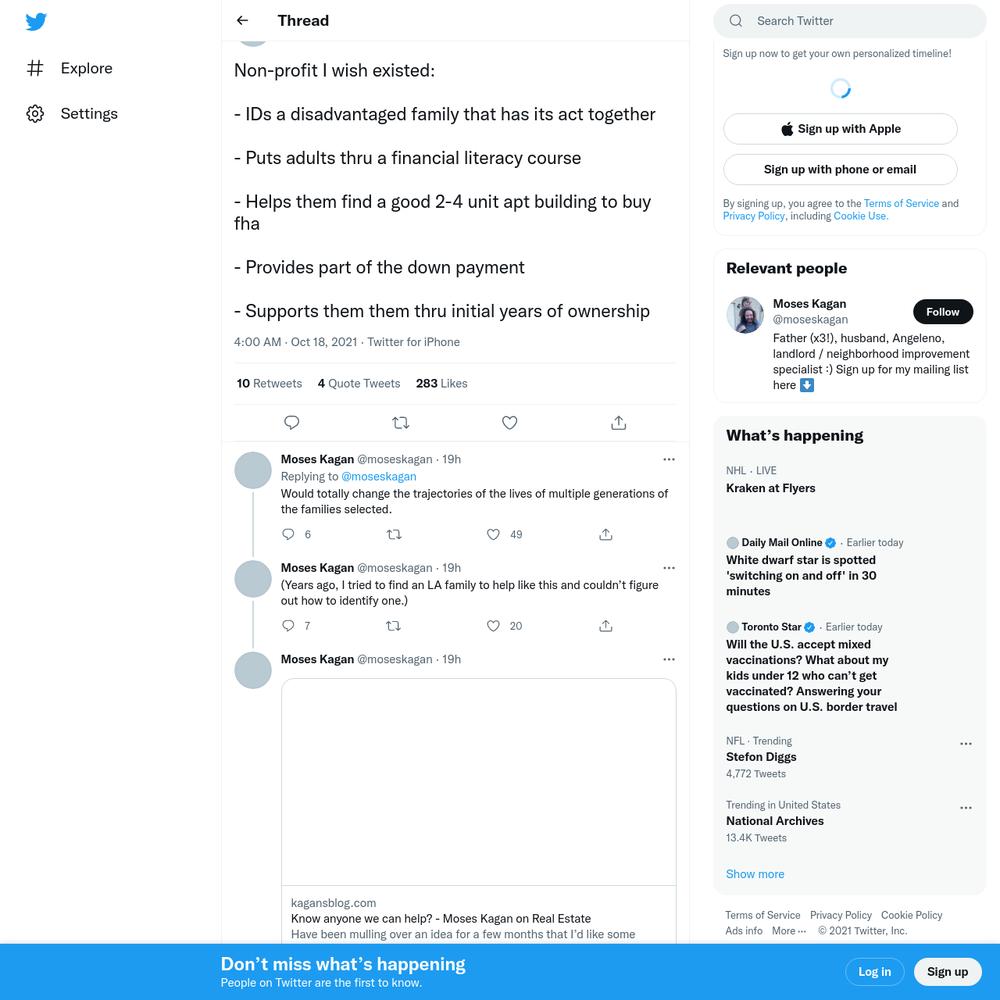Viewport: 1000px width, 1000px height.
Task: Retweet the reply about LA family
Action: point(393,626)
